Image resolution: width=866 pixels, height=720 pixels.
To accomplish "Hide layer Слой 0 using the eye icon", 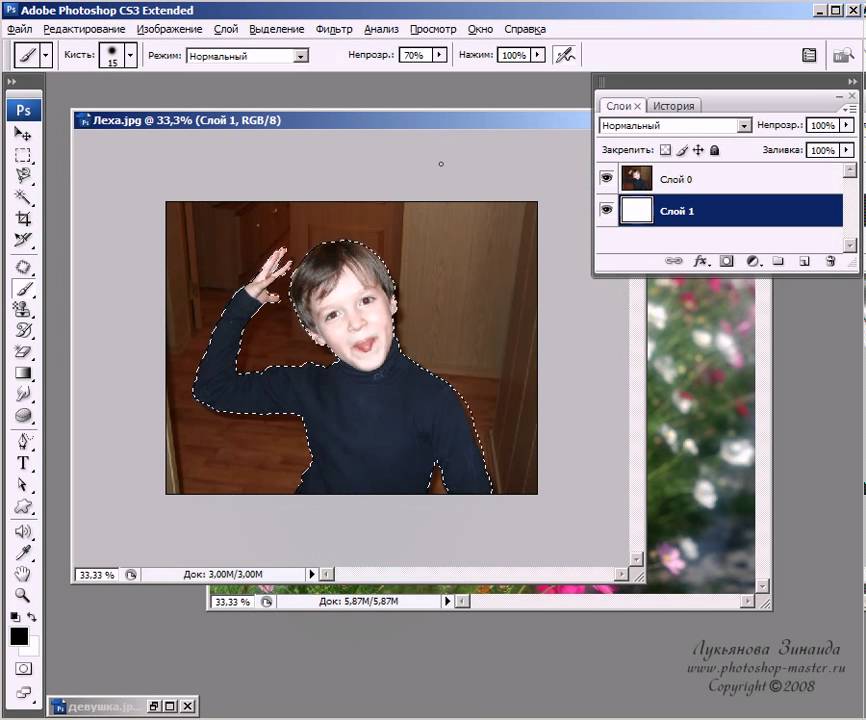I will (x=606, y=179).
